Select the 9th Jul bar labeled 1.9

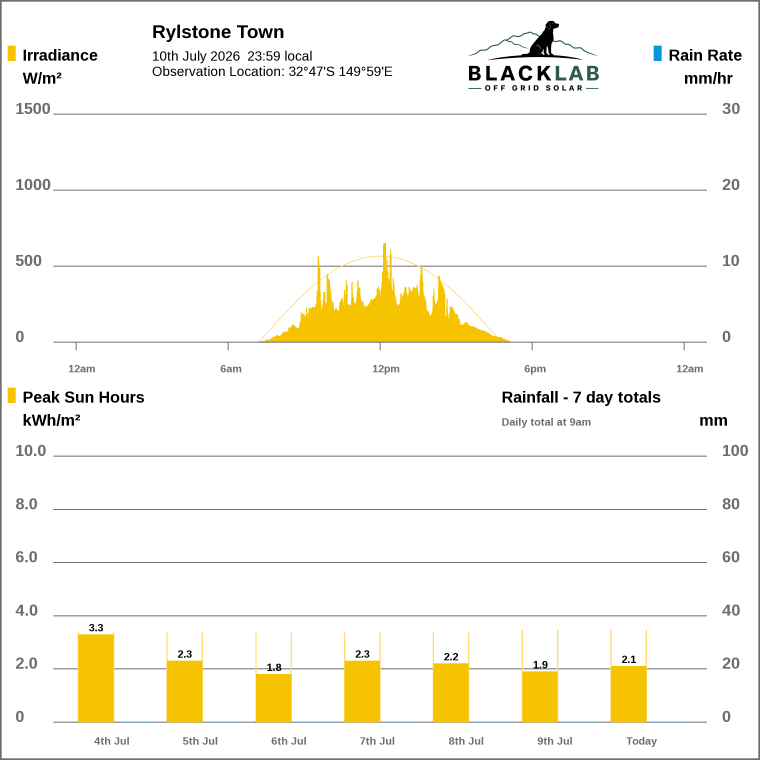click(540, 697)
